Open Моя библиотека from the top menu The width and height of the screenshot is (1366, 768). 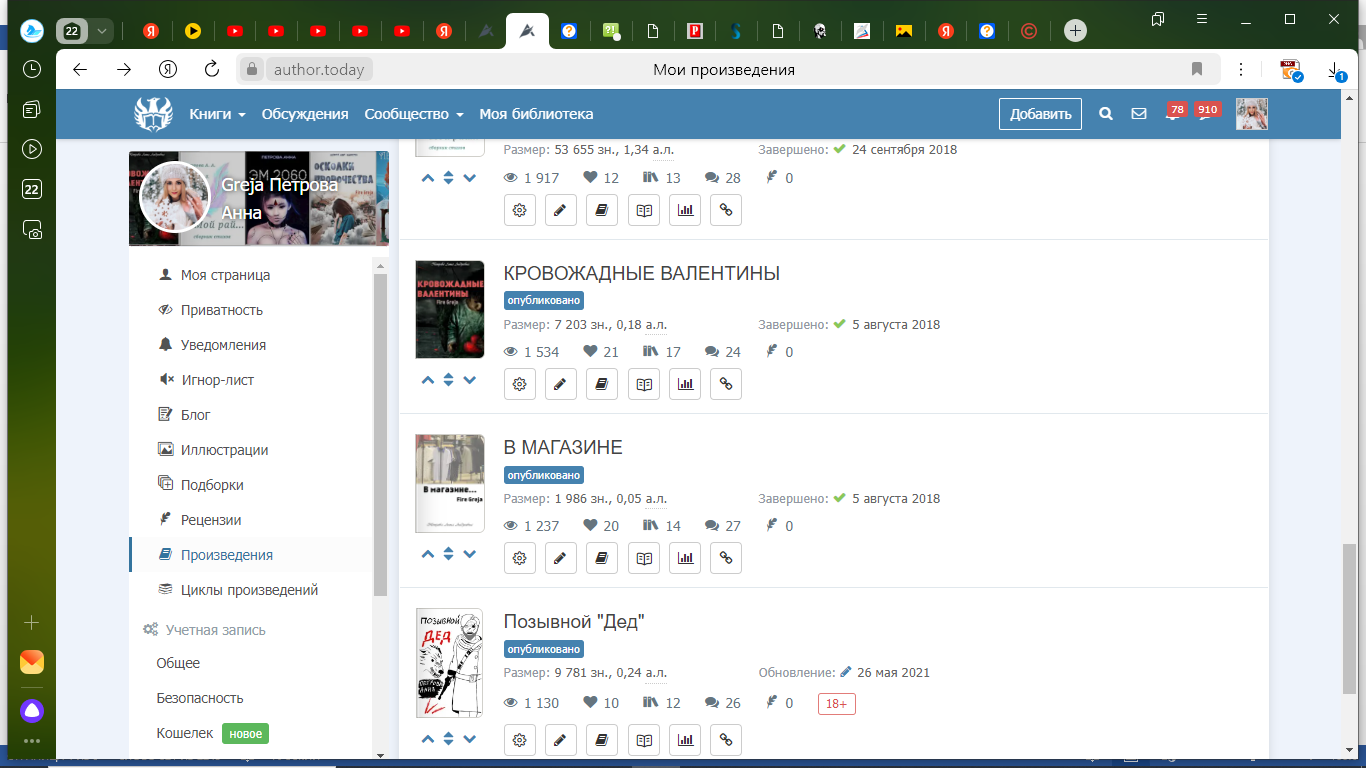point(536,114)
